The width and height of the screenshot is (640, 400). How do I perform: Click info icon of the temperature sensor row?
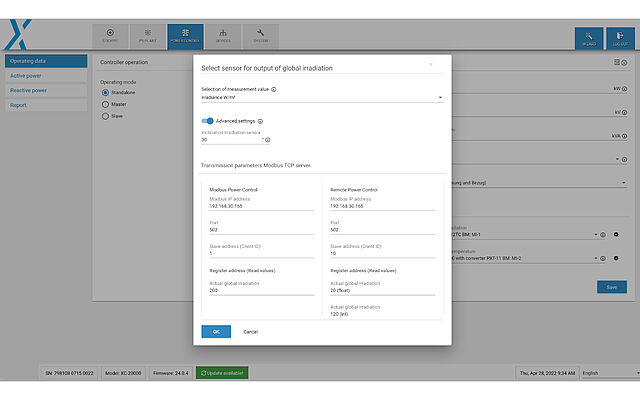(603, 258)
